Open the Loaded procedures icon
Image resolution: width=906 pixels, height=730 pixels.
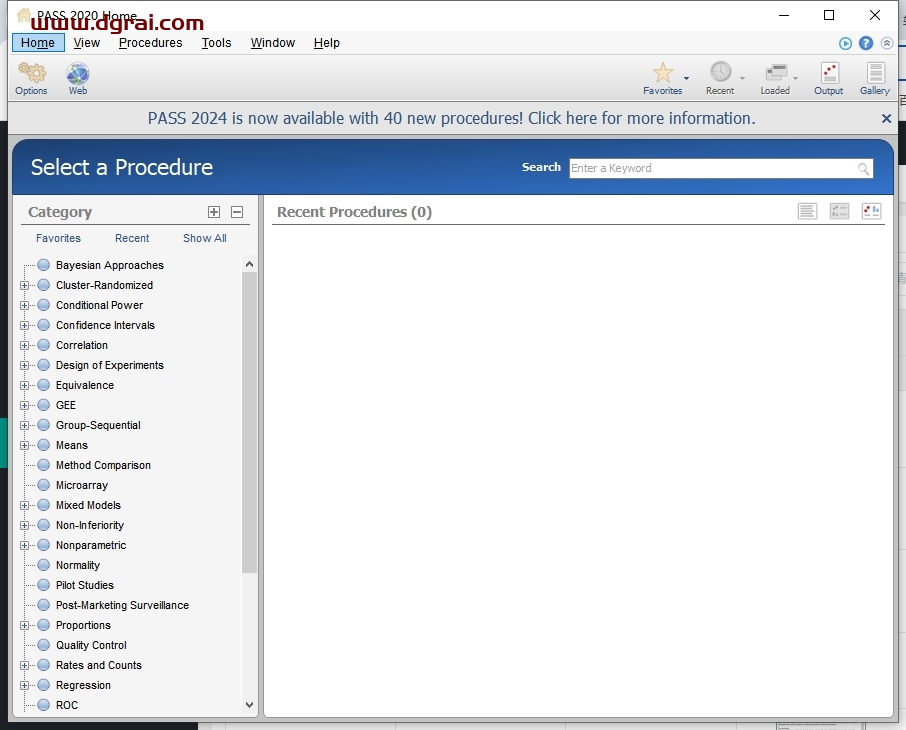[x=776, y=72]
